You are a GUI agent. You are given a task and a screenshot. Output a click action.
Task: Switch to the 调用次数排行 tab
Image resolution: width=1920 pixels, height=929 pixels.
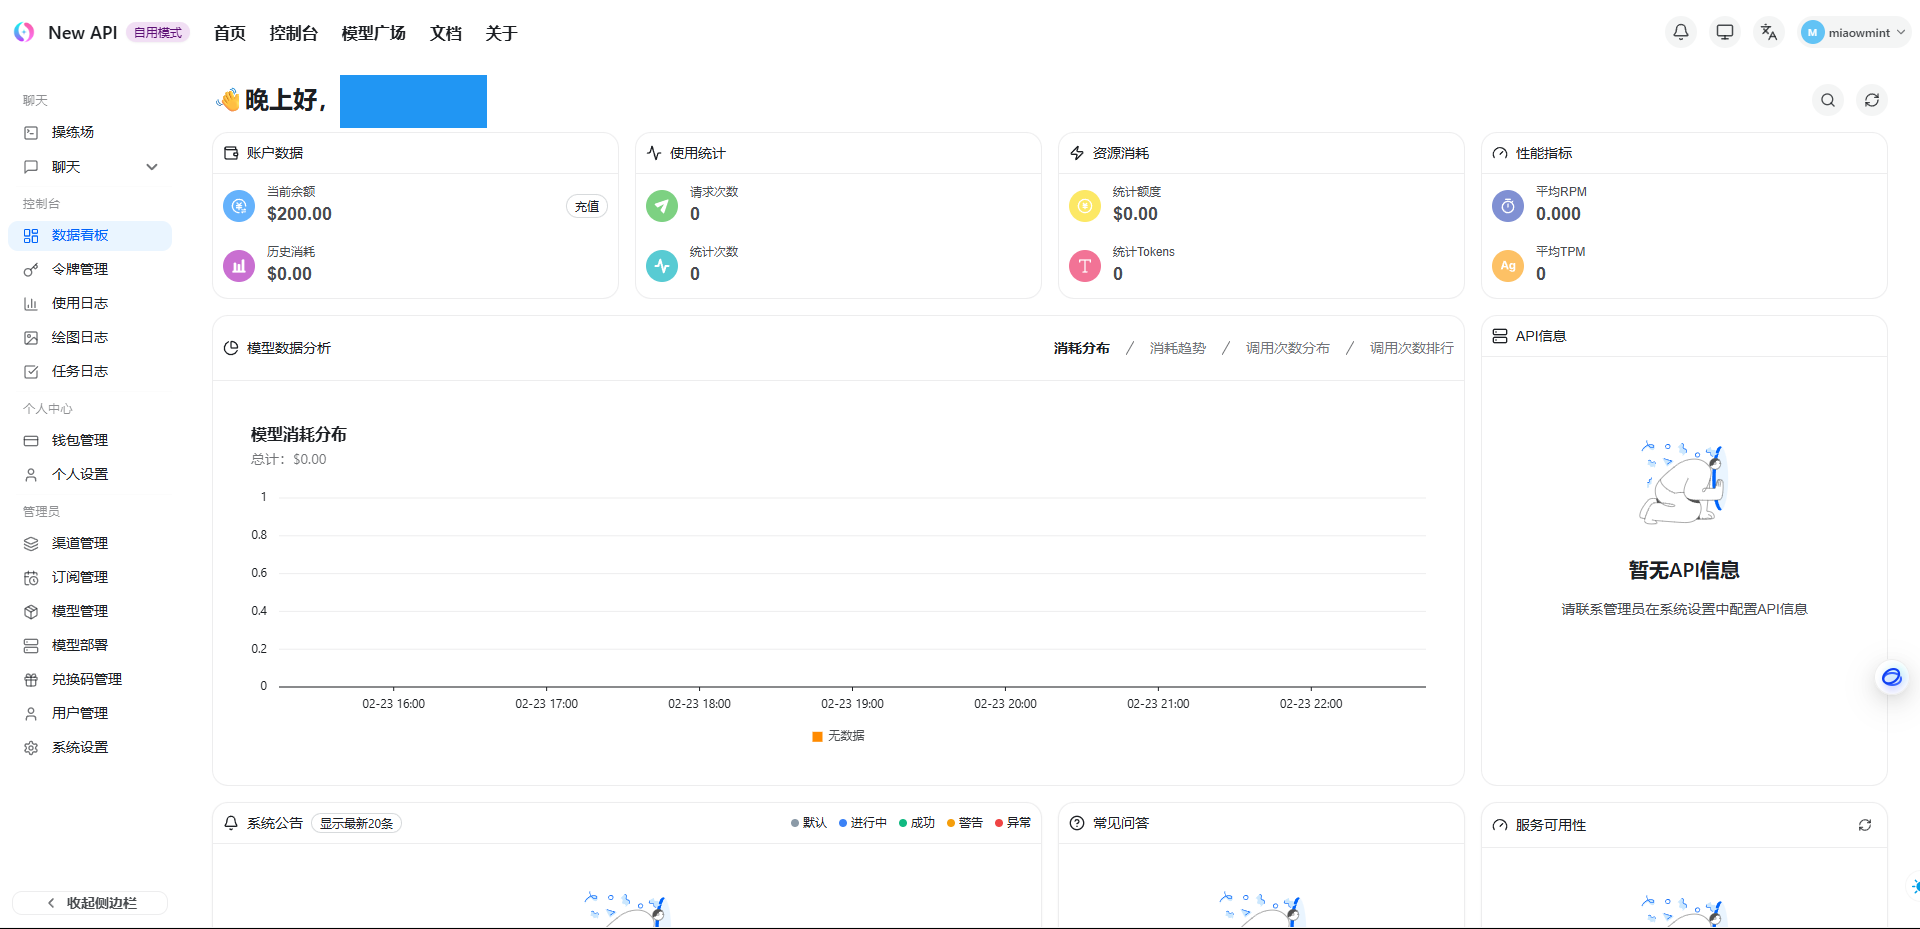pyautogui.click(x=1411, y=348)
